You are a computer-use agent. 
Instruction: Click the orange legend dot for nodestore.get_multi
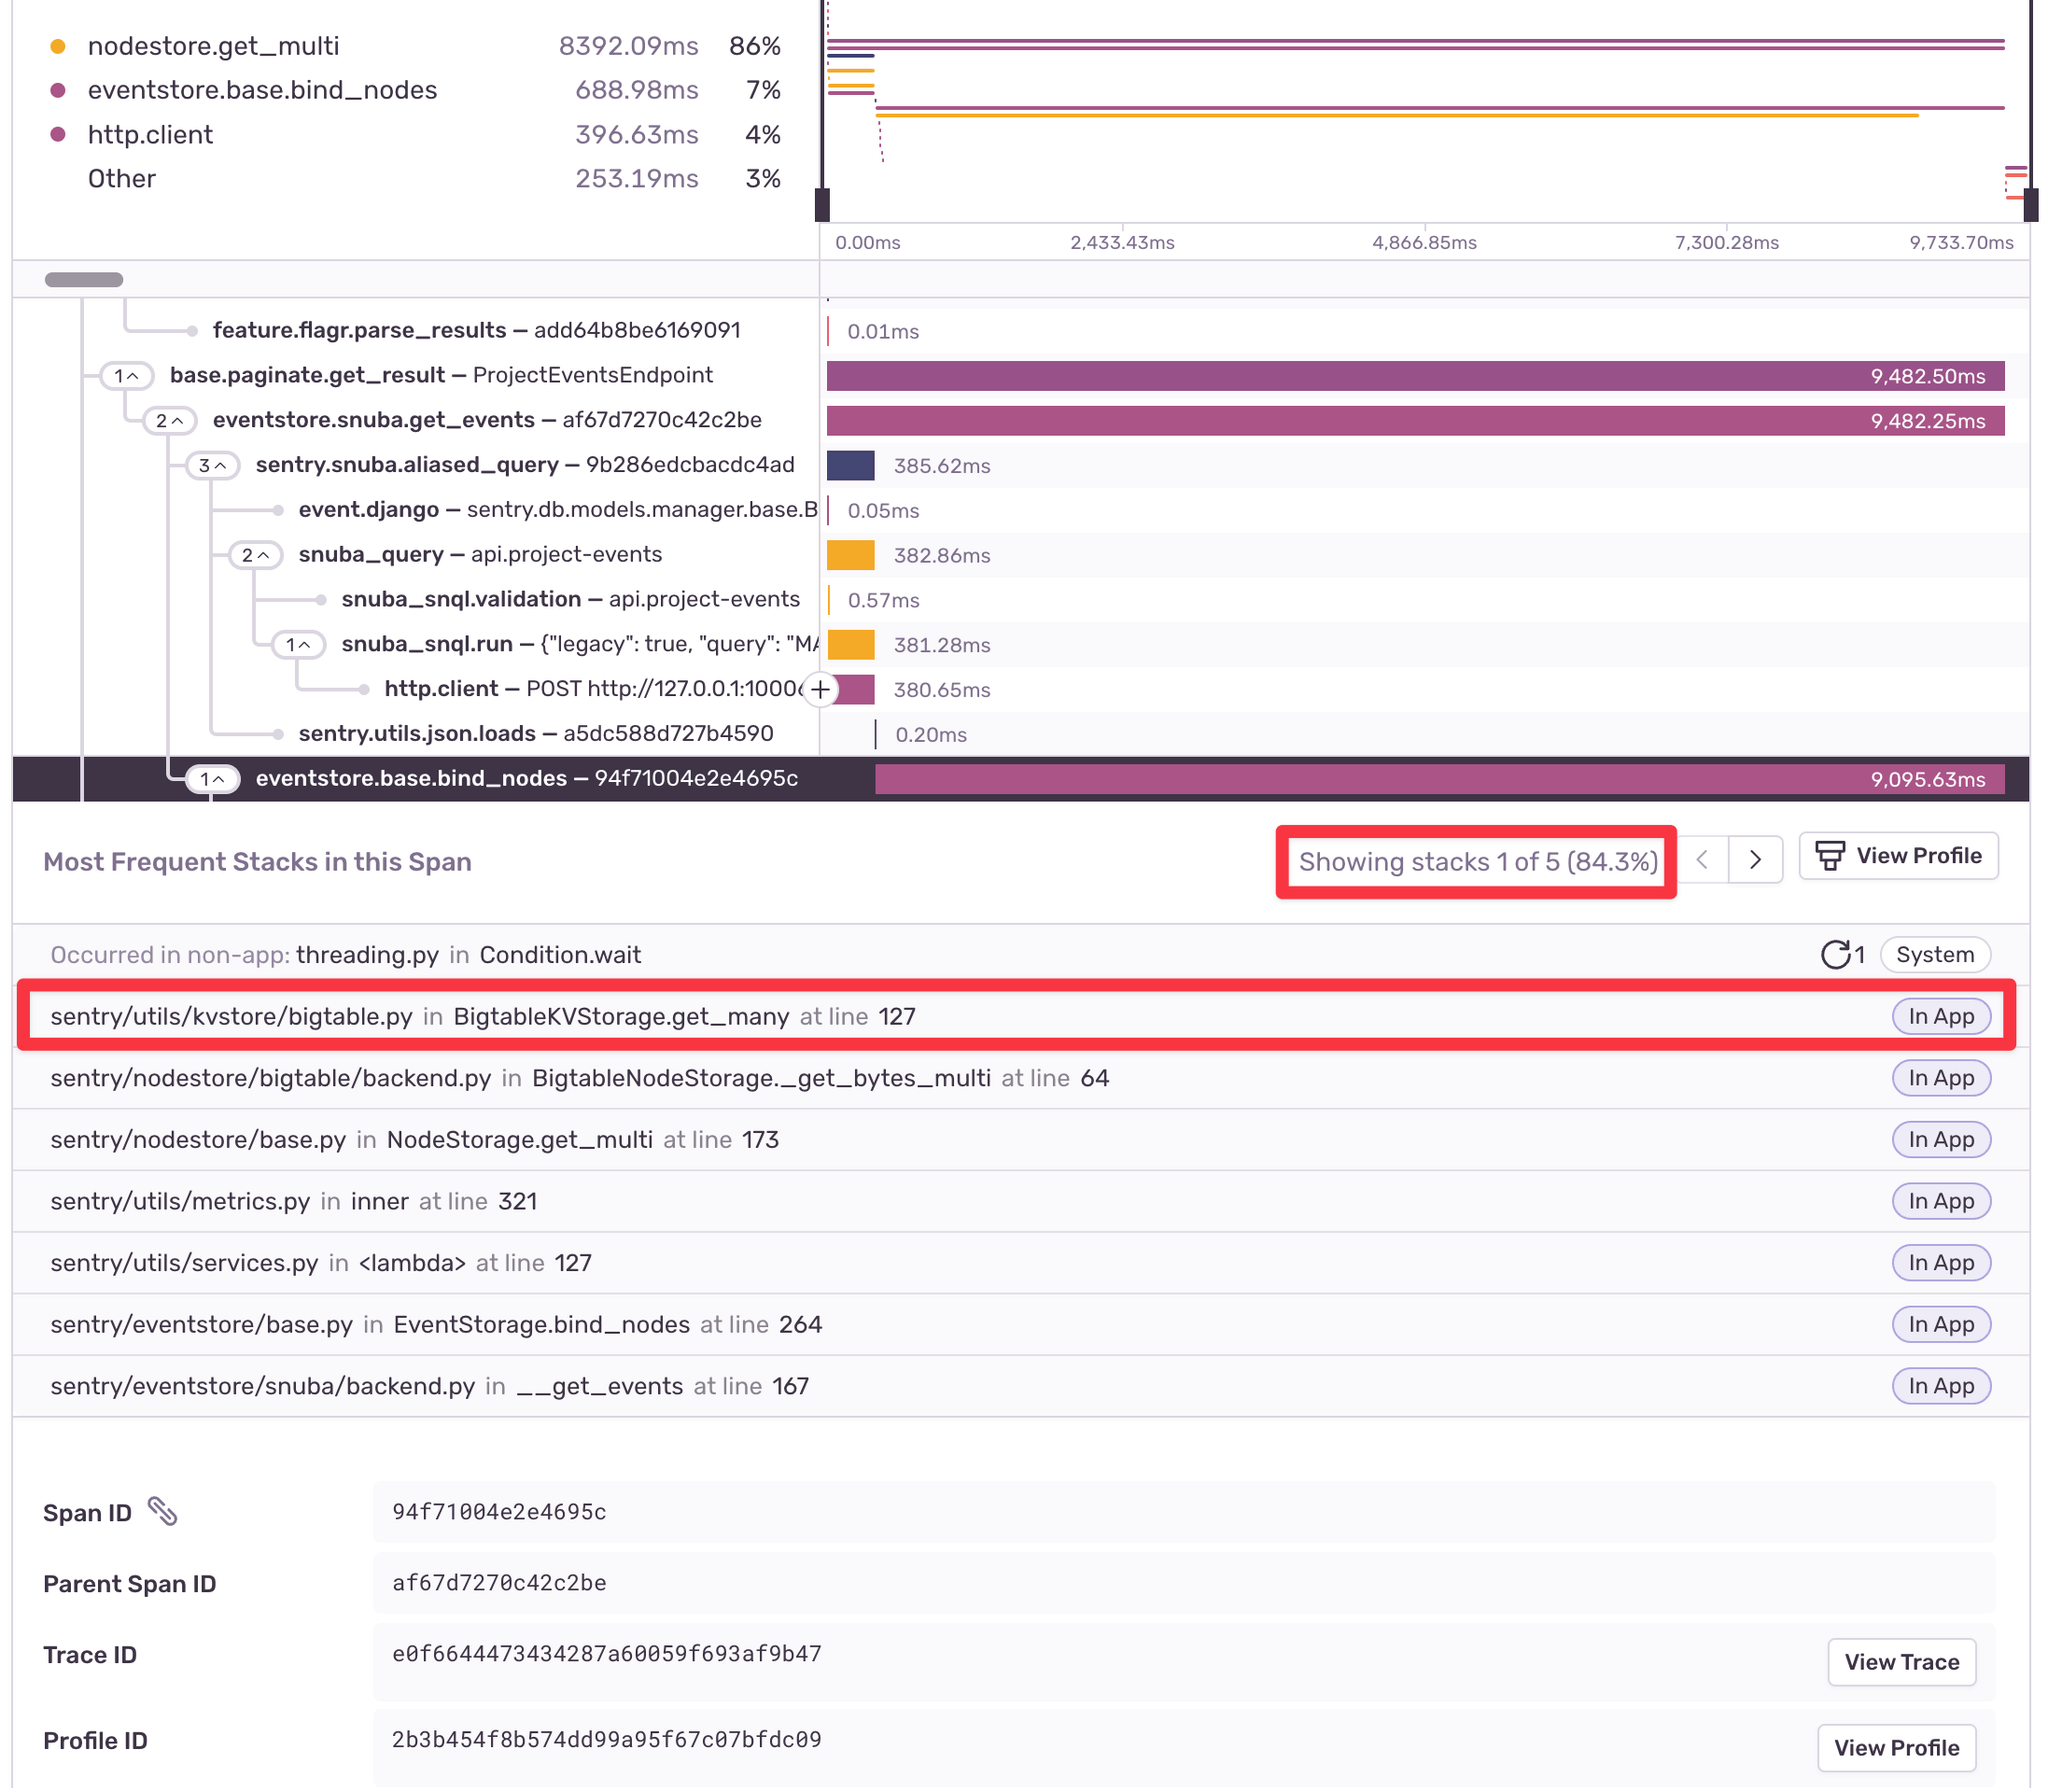tap(58, 45)
